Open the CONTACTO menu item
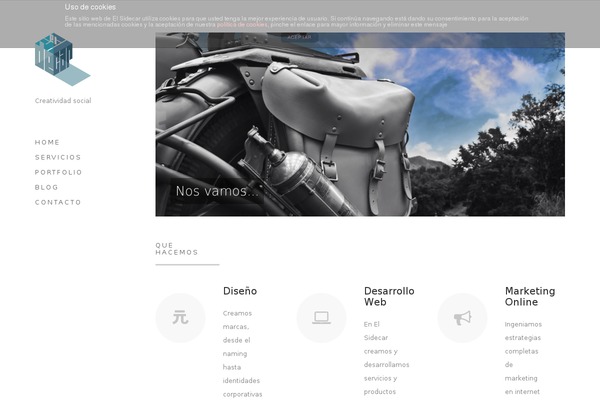 click(x=58, y=202)
